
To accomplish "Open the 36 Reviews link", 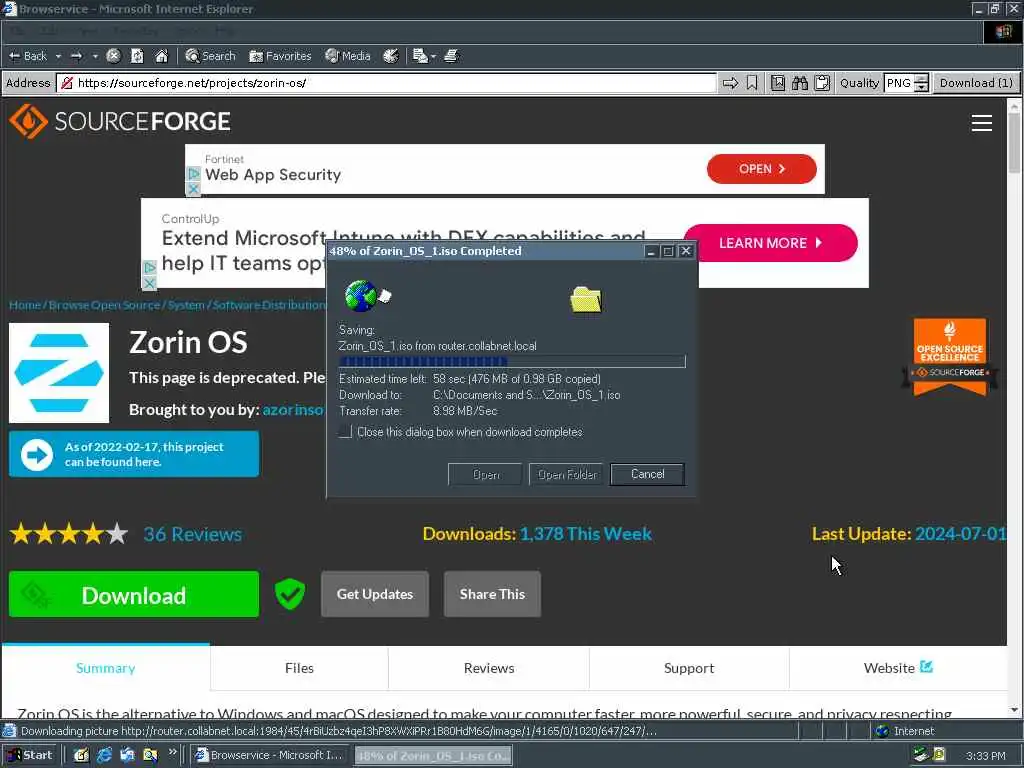I will coord(193,534).
